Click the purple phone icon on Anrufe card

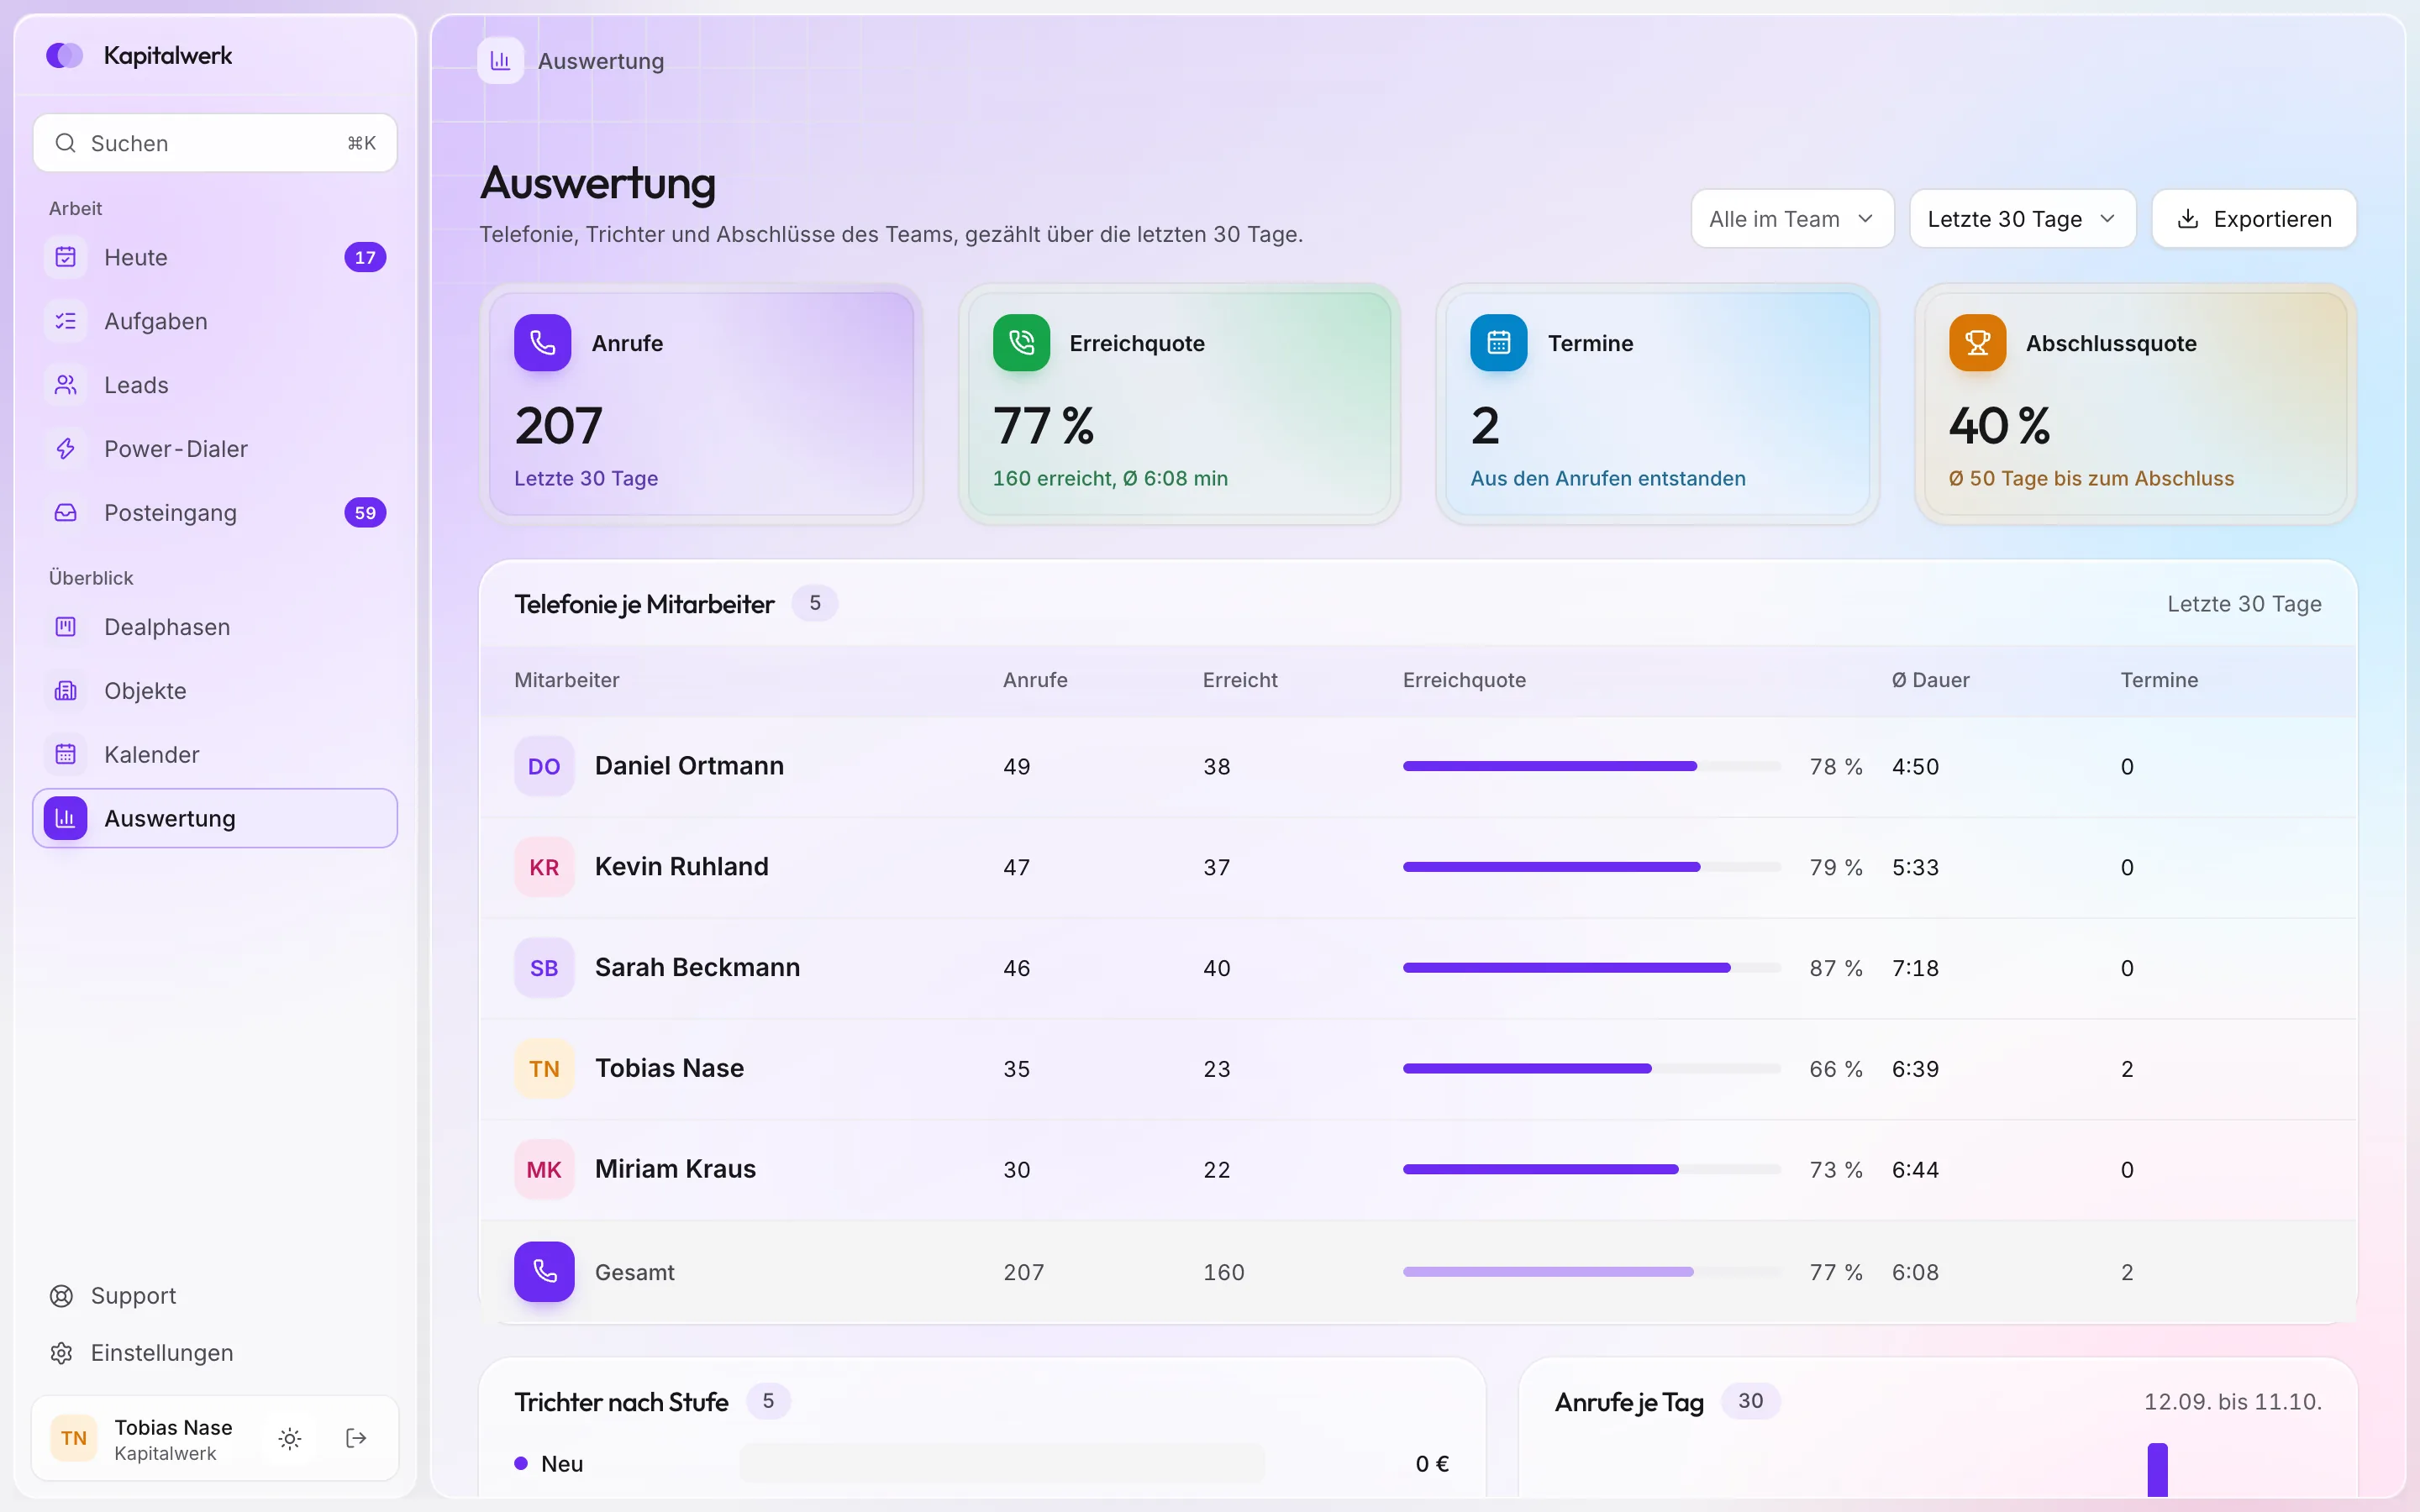543,343
